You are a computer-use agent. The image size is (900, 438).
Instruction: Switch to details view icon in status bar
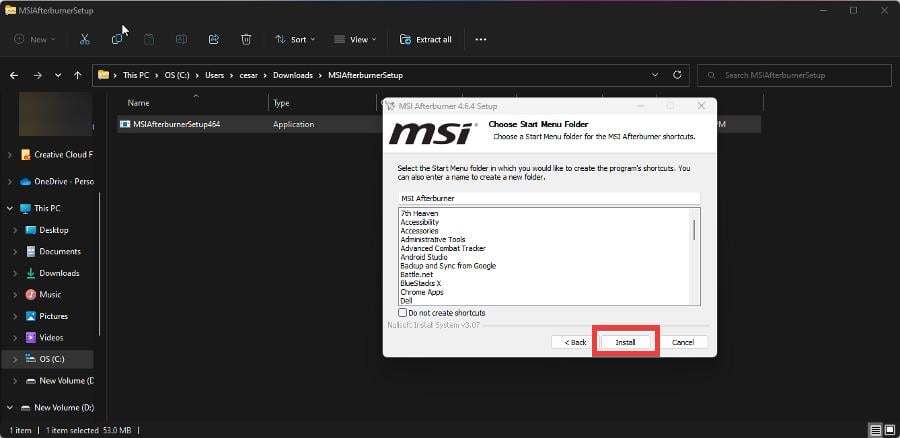pyautogui.click(x=876, y=430)
